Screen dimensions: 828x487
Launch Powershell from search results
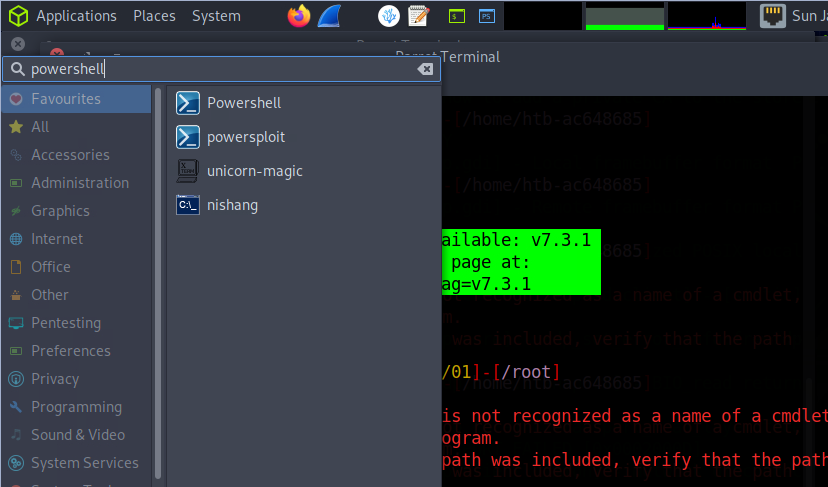click(x=304, y=103)
